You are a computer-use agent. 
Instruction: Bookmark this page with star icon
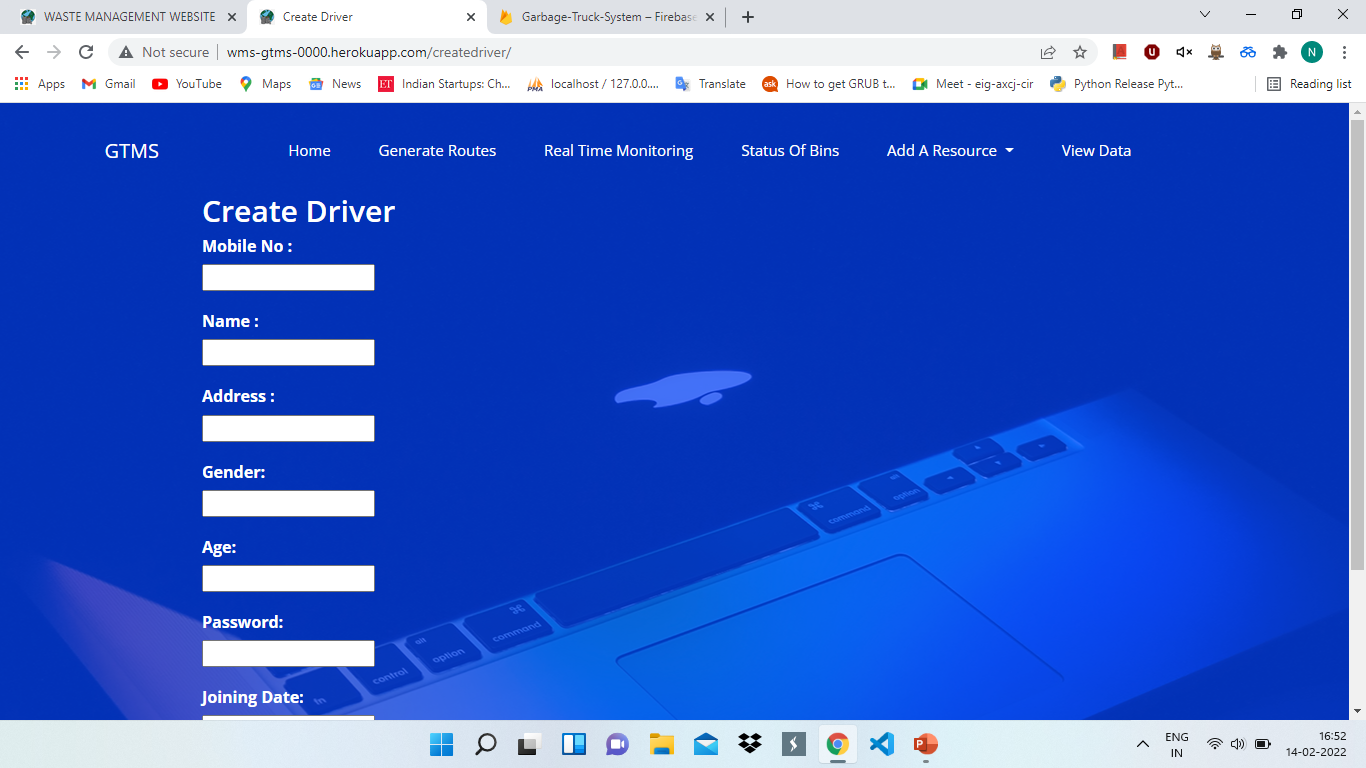point(1080,52)
